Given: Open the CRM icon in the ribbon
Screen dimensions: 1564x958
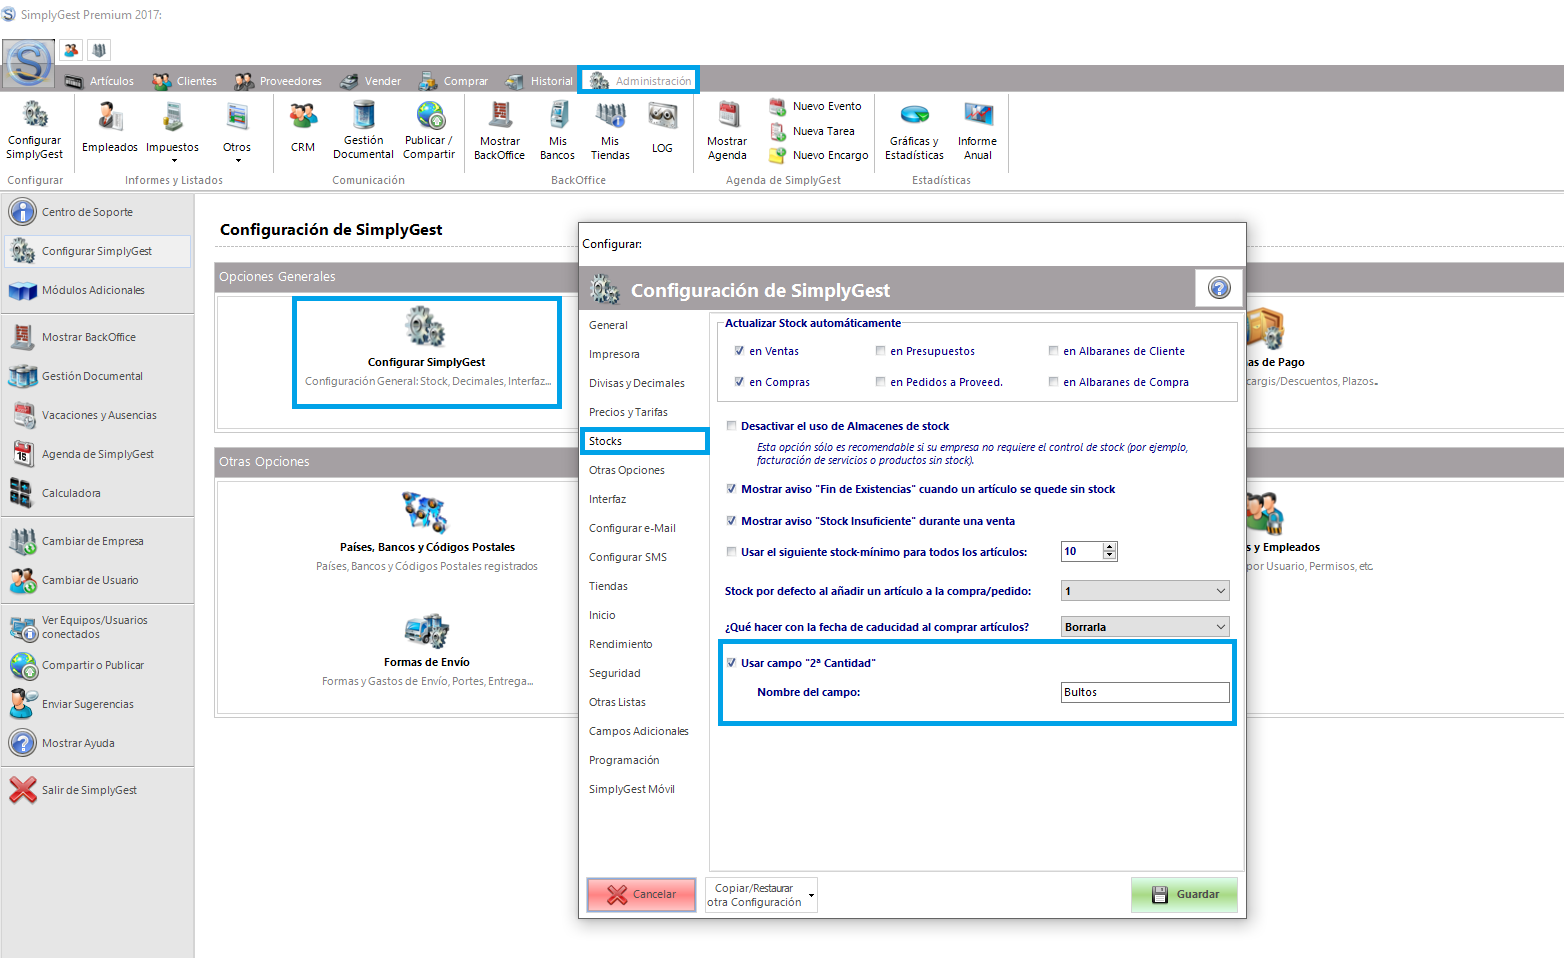Looking at the screenshot, I should 303,128.
